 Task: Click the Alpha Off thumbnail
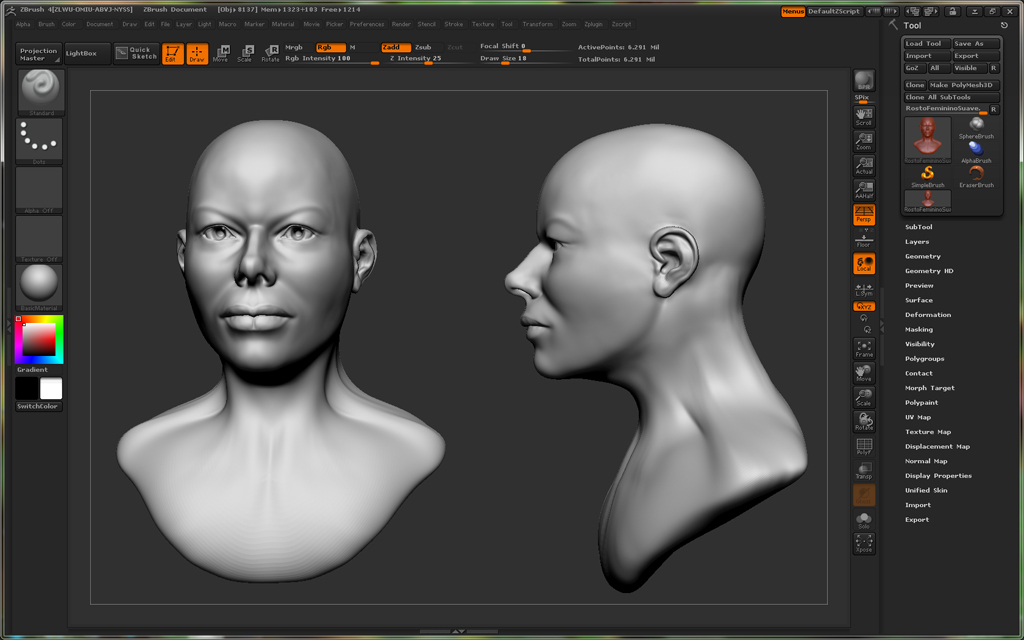click(x=39, y=190)
